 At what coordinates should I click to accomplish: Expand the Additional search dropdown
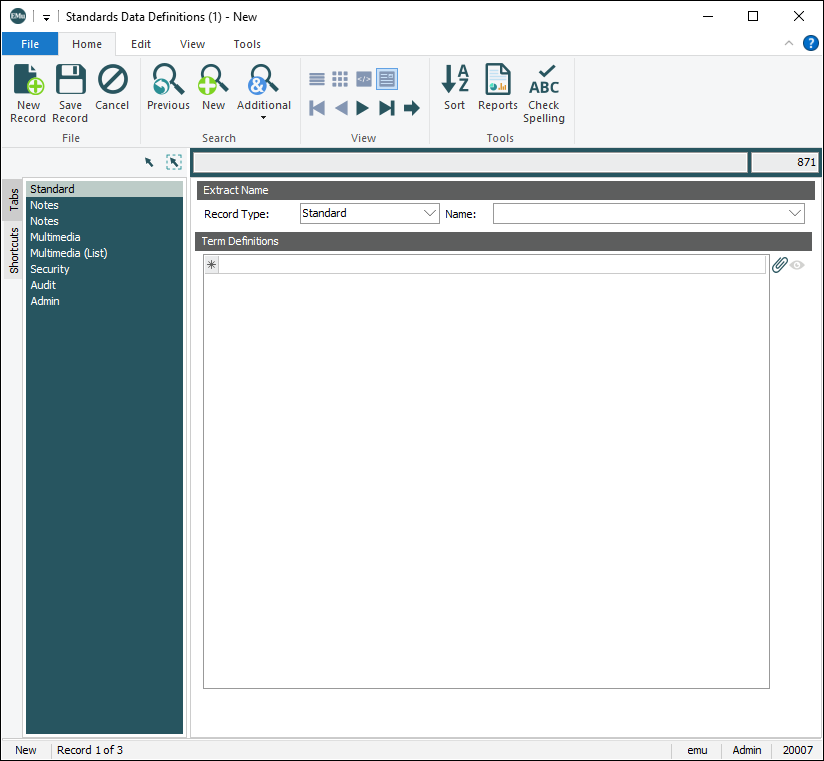point(264,117)
